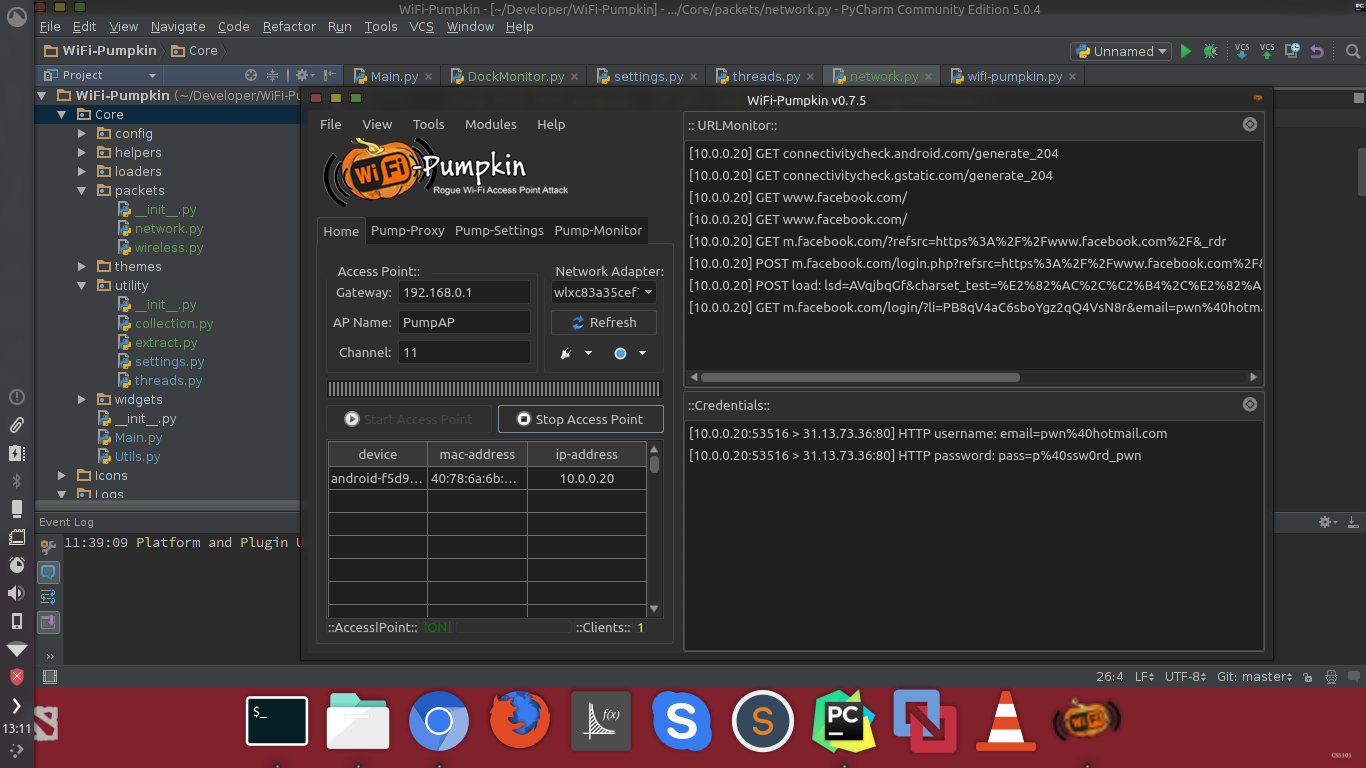Image resolution: width=1366 pixels, height=768 pixels.
Task: Open PyCharm Refactor menu
Action: pyautogui.click(x=289, y=27)
